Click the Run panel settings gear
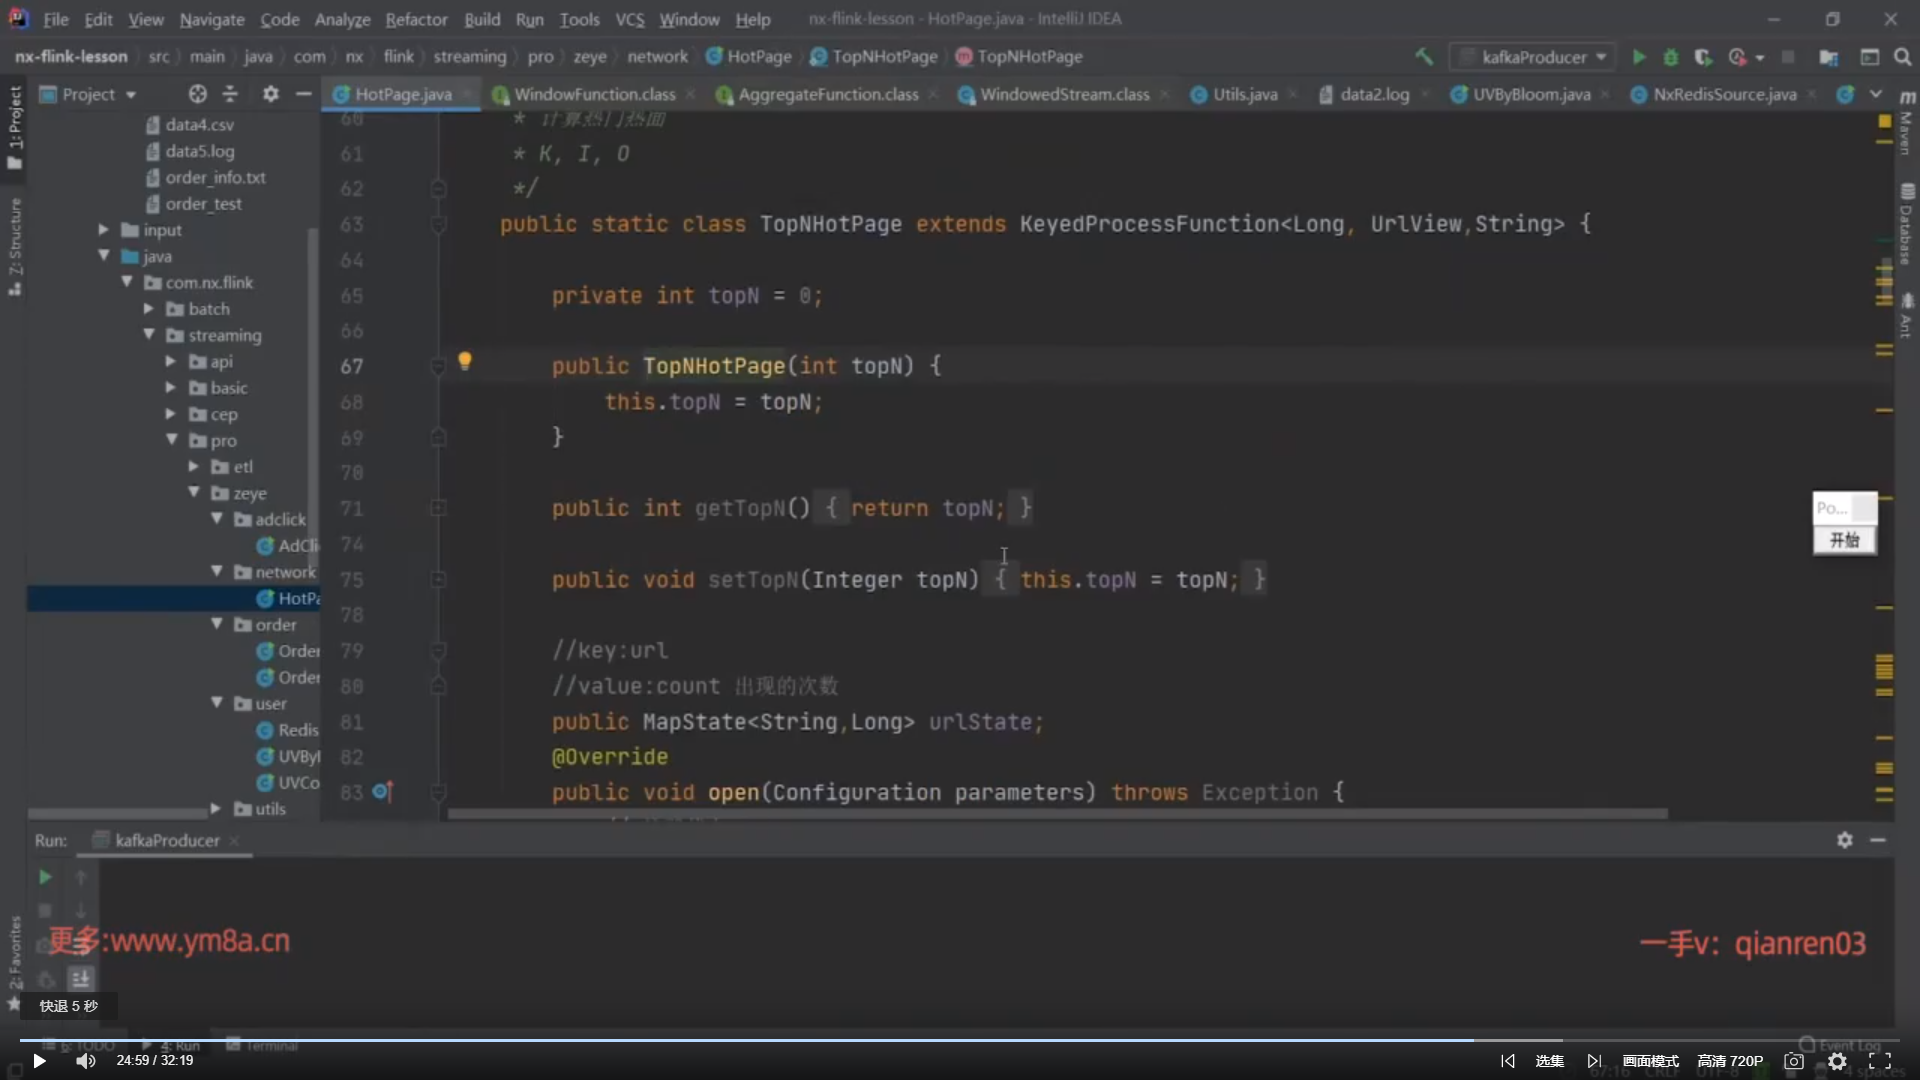This screenshot has width=1920, height=1080. (1844, 840)
